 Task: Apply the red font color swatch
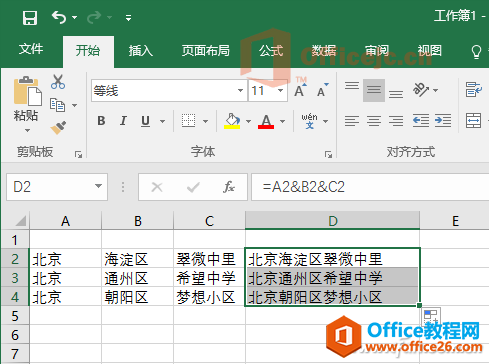(266, 121)
